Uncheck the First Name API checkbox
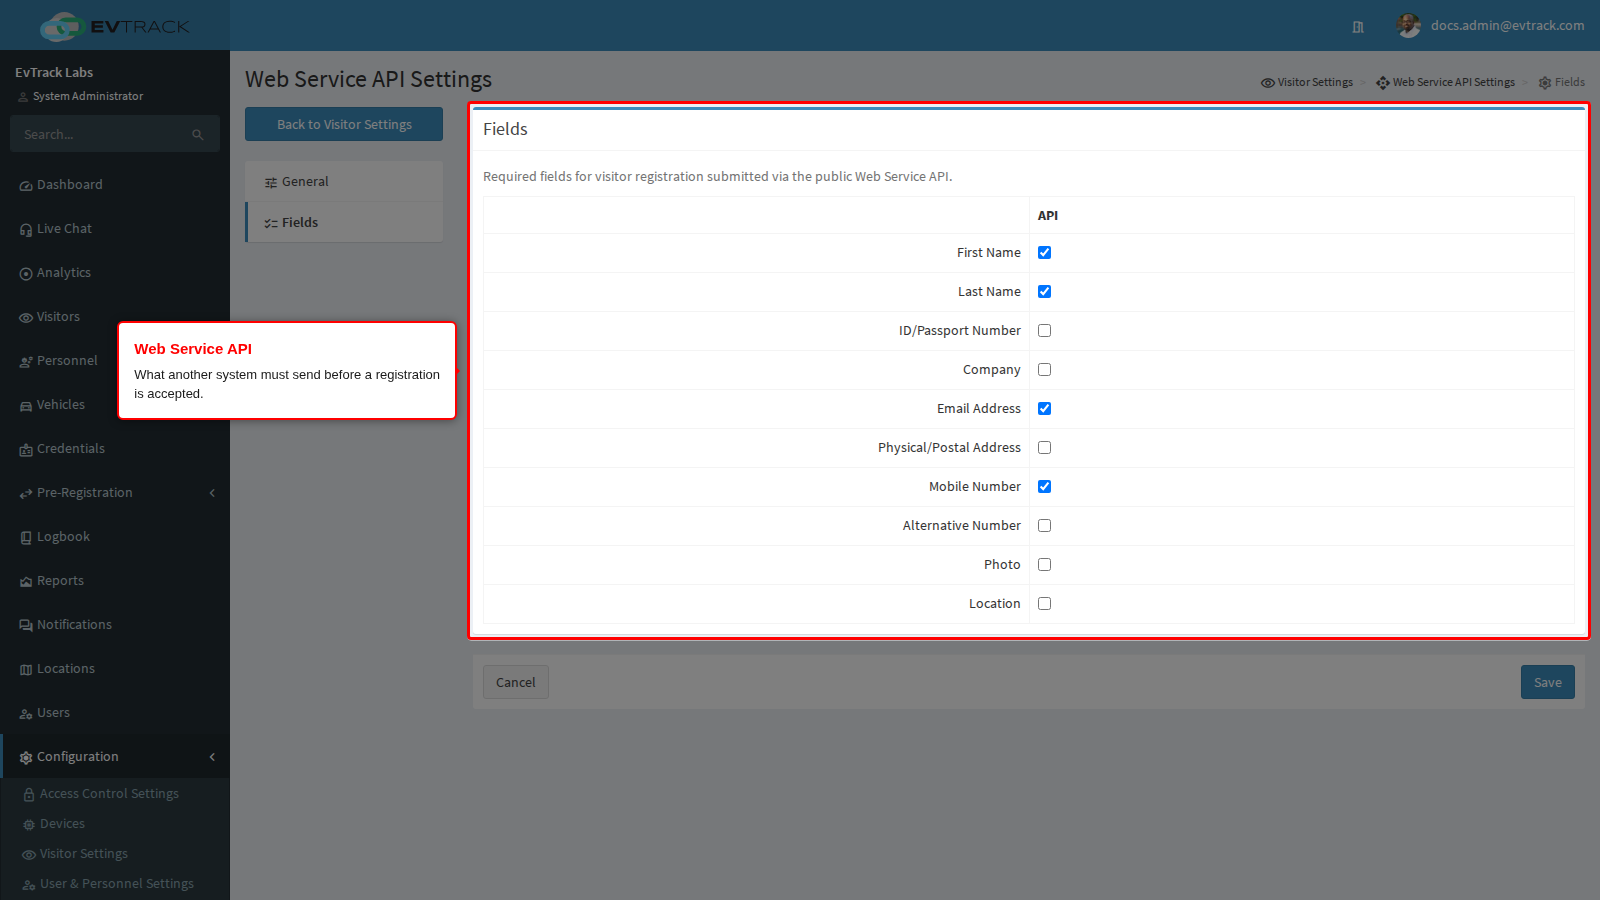The width and height of the screenshot is (1600, 900). [x=1044, y=253]
